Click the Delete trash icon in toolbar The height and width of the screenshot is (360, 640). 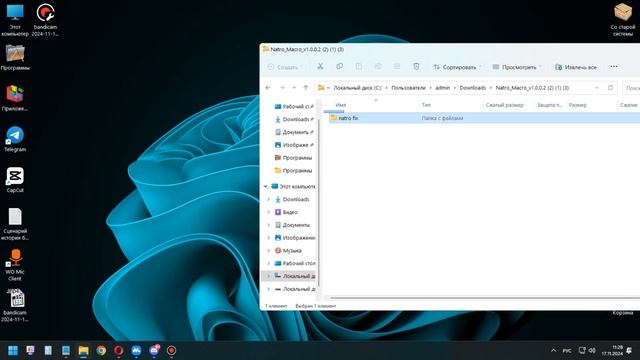416,67
